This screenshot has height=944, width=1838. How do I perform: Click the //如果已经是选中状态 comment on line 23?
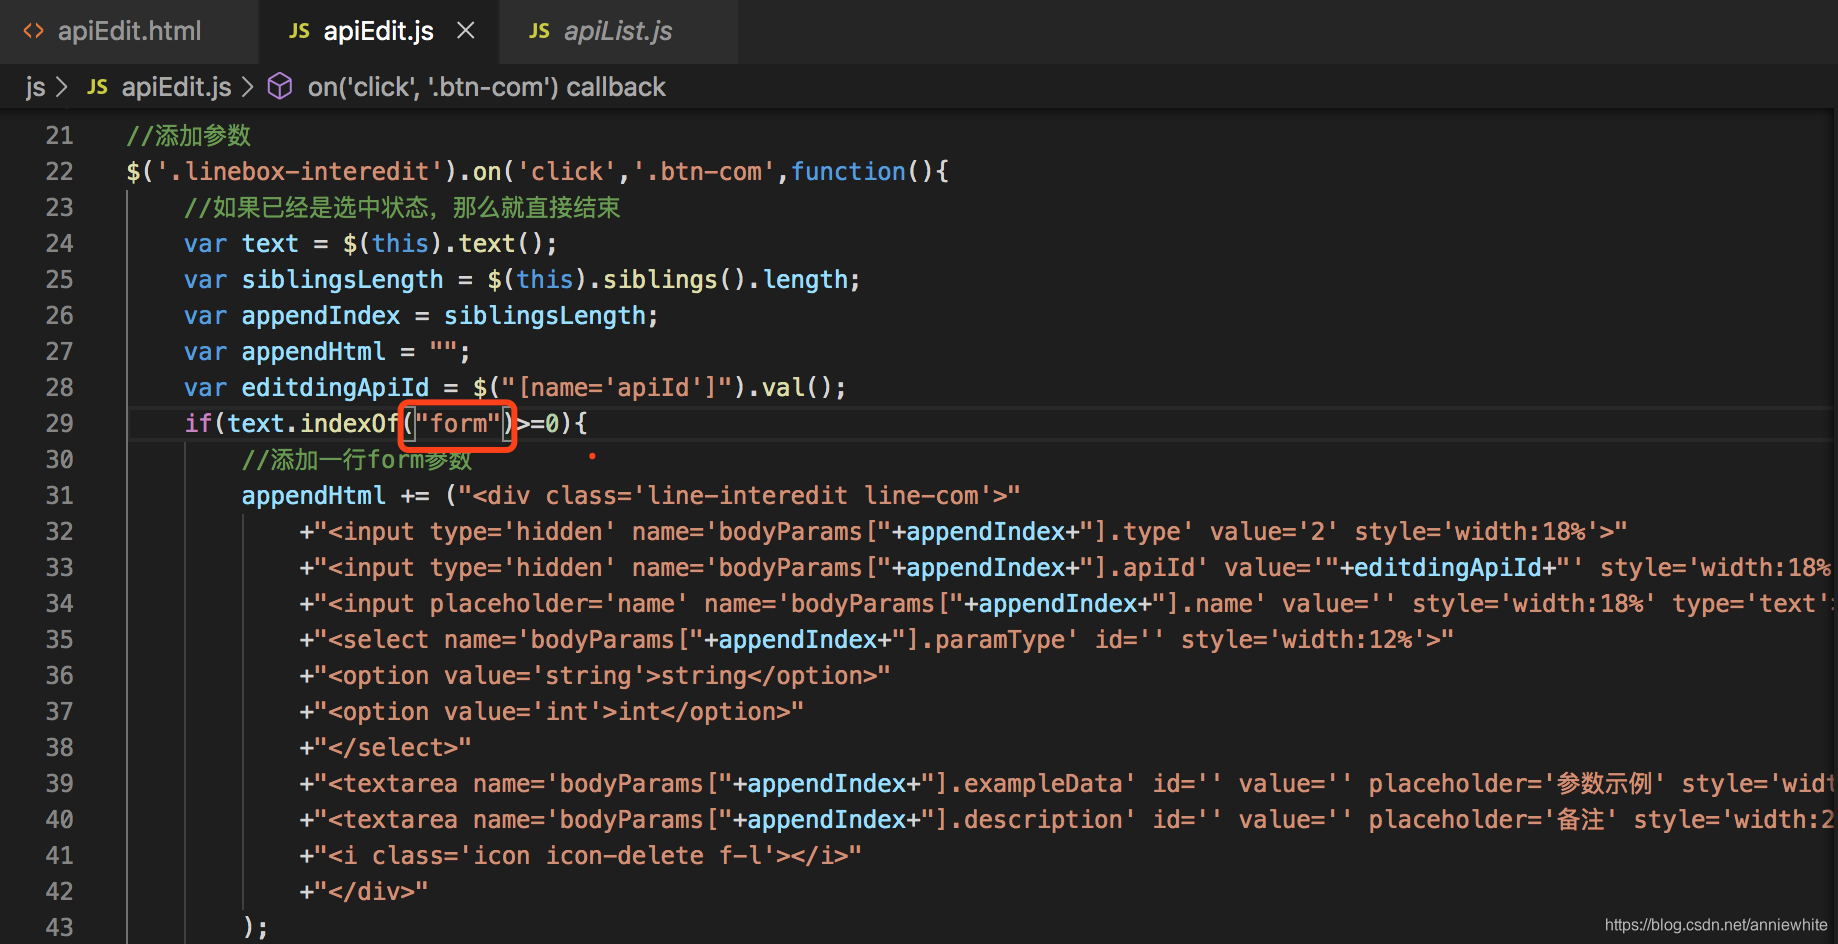(402, 207)
